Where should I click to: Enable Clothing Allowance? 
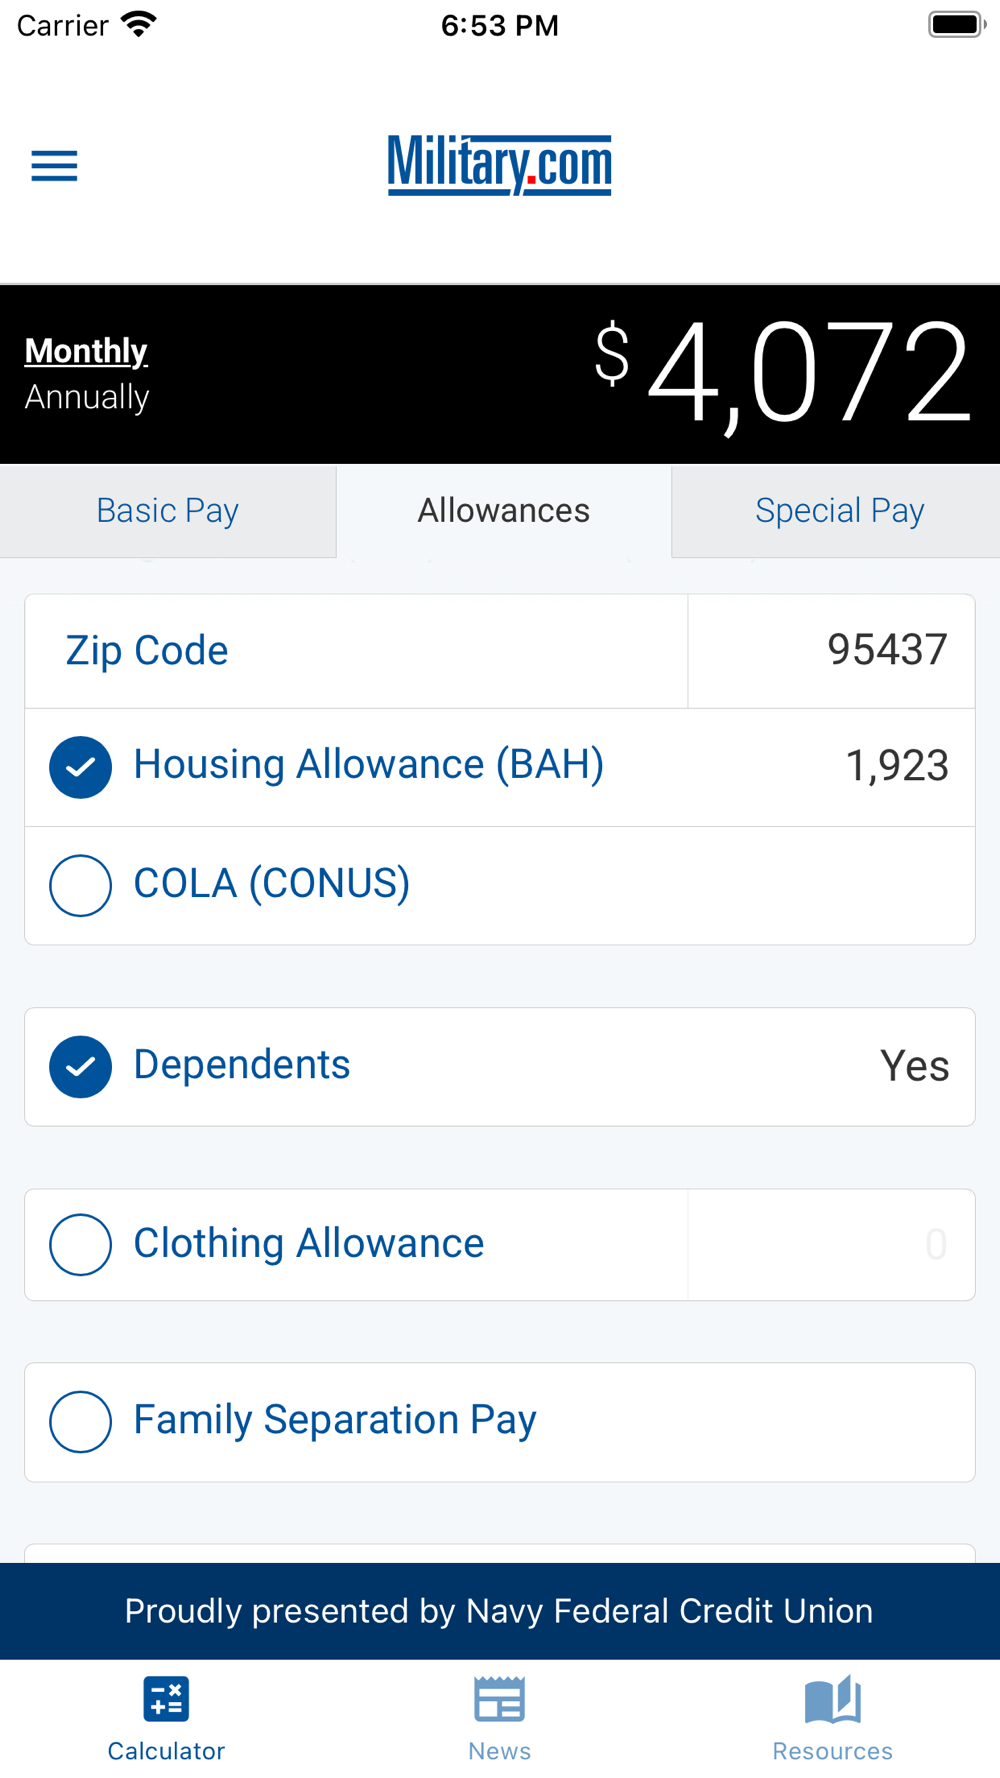[x=80, y=1244]
